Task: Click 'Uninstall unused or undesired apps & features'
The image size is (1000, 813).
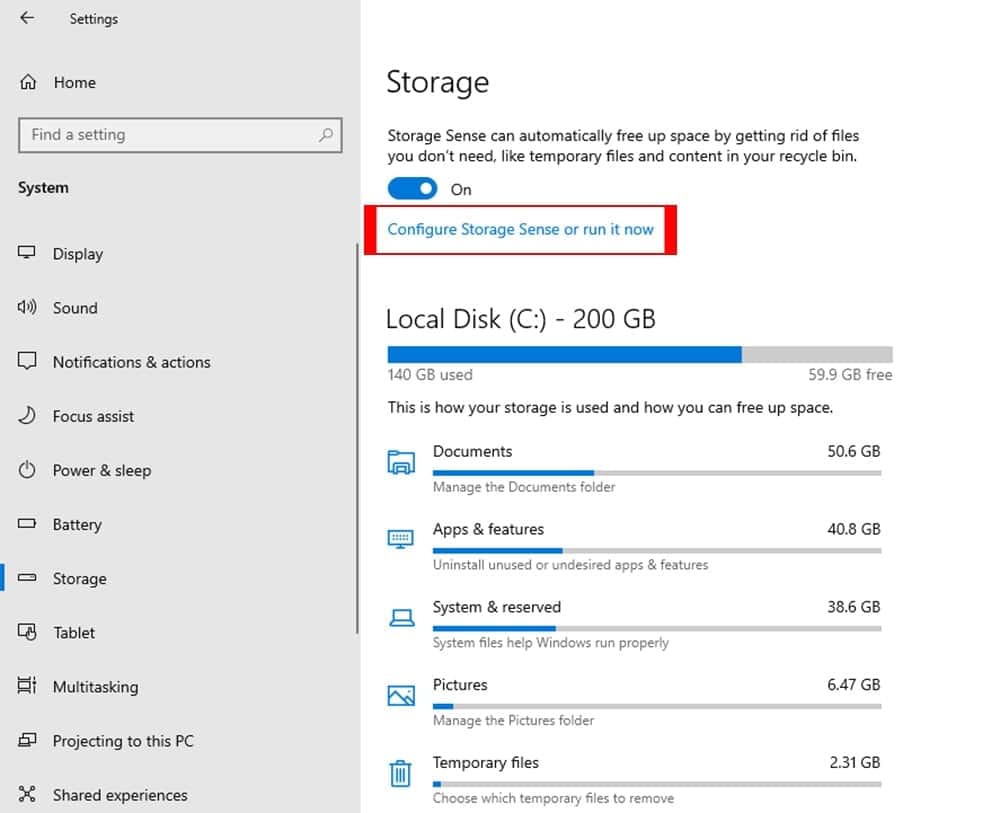Action: click(570, 565)
